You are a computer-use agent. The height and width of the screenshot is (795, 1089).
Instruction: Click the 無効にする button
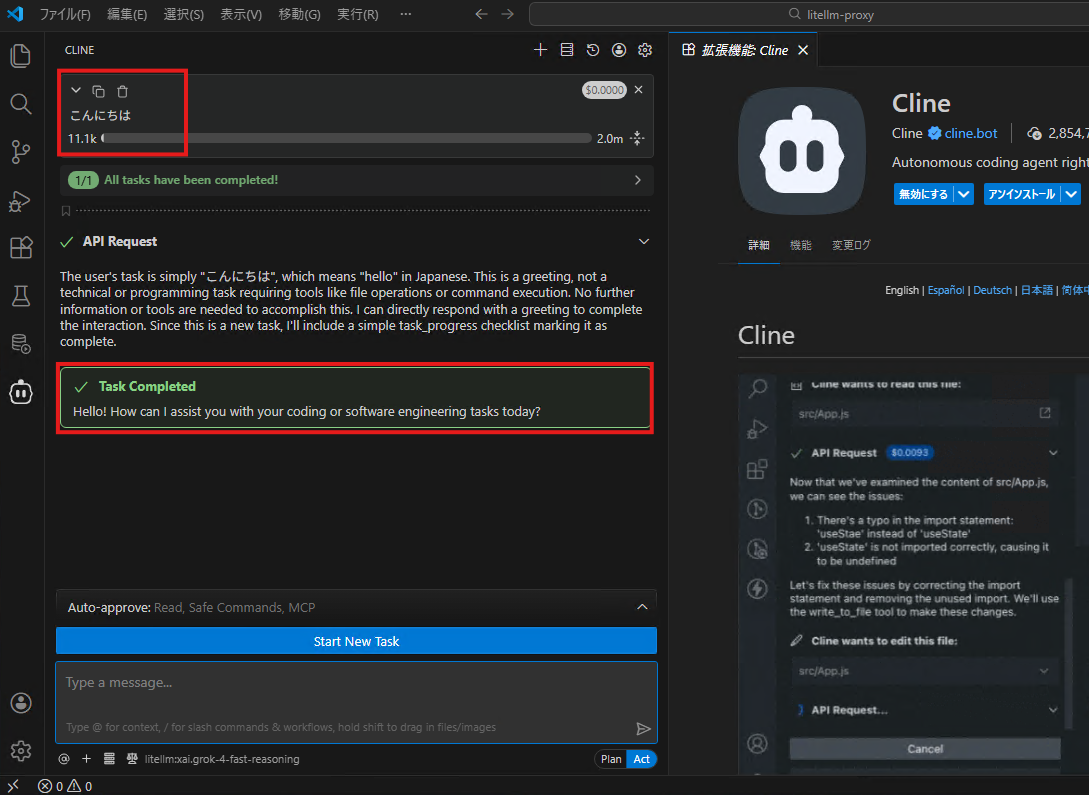click(x=924, y=194)
